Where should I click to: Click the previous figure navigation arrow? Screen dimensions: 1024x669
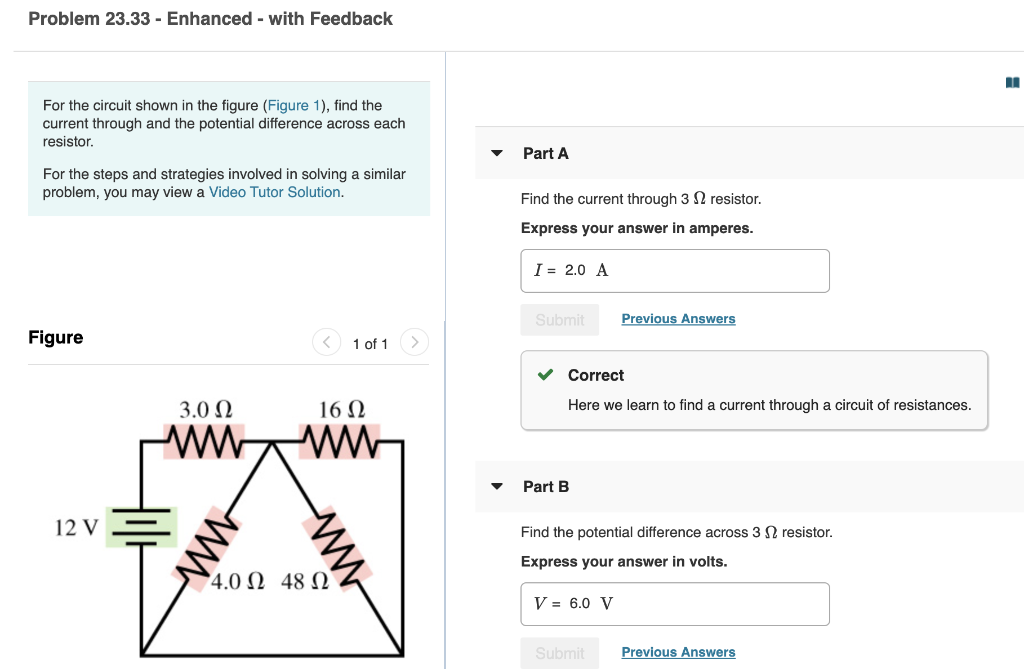coord(326,342)
